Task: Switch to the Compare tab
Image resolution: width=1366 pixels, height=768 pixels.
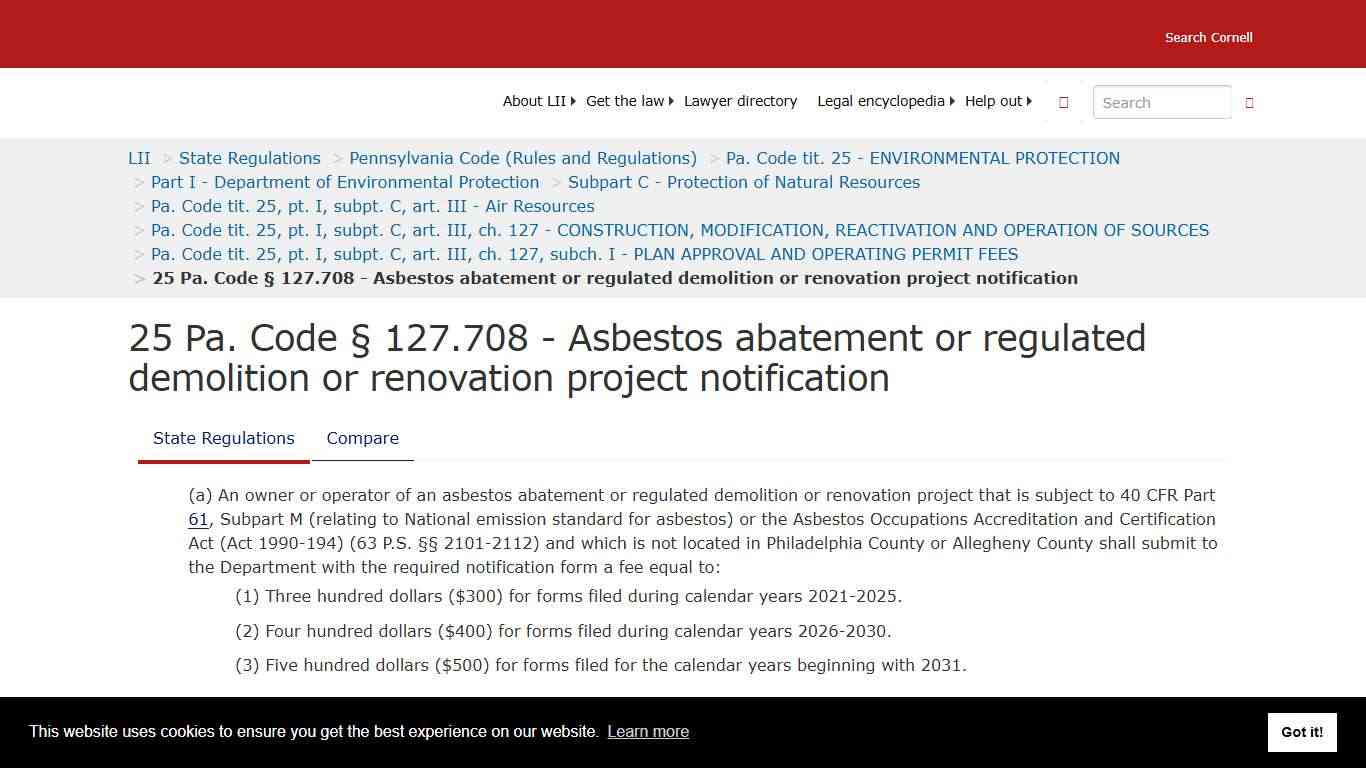Action: click(x=362, y=438)
